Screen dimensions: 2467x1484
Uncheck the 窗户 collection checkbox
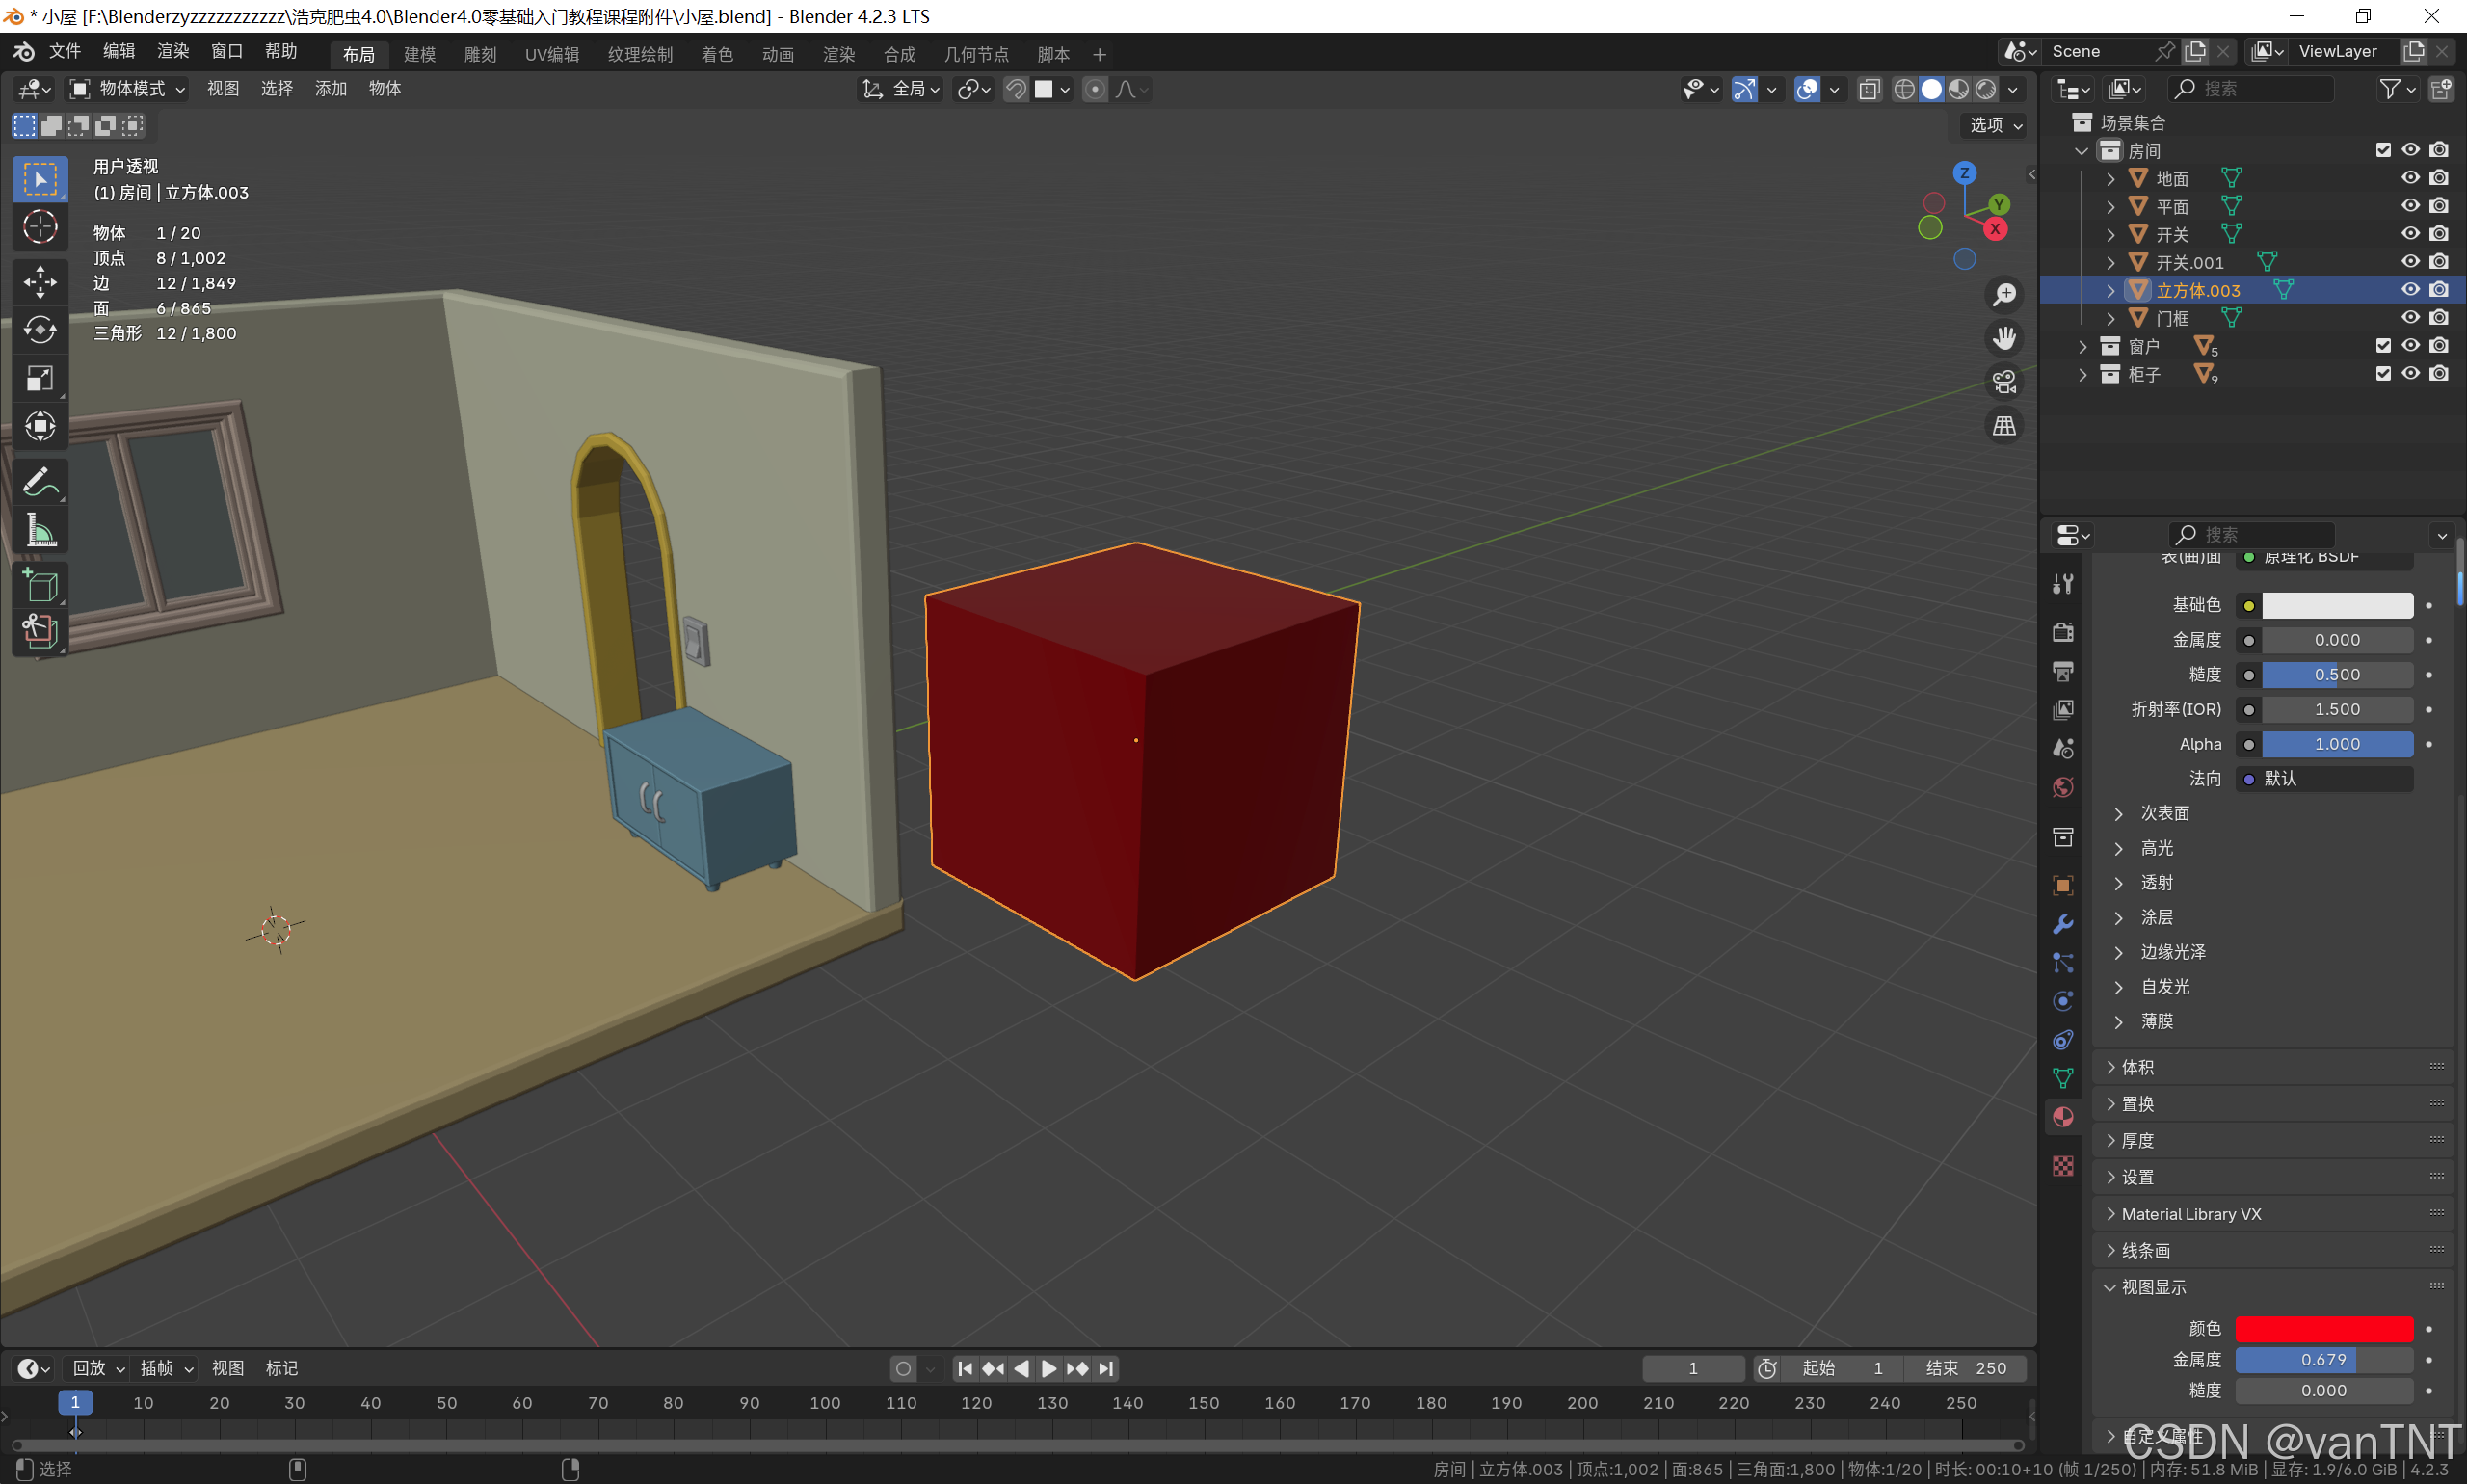pyautogui.click(x=2383, y=346)
